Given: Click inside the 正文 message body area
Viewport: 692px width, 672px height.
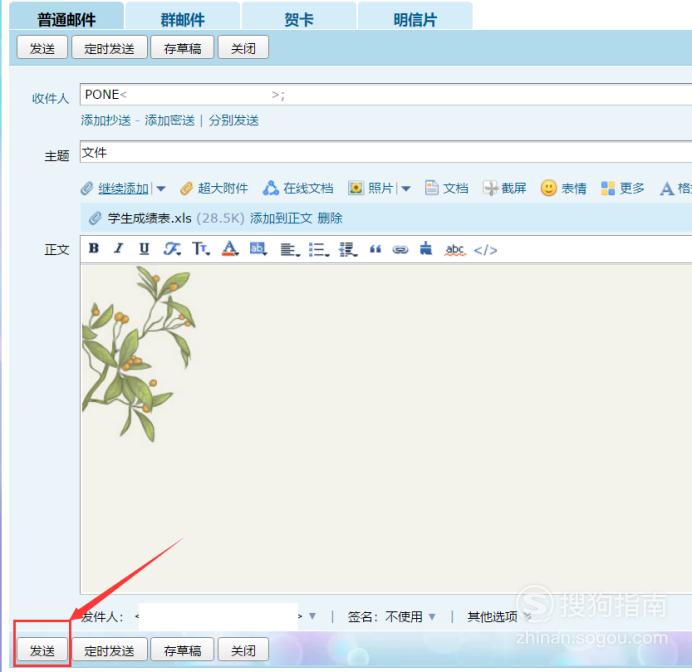Looking at the screenshot, I should [386, 429].
